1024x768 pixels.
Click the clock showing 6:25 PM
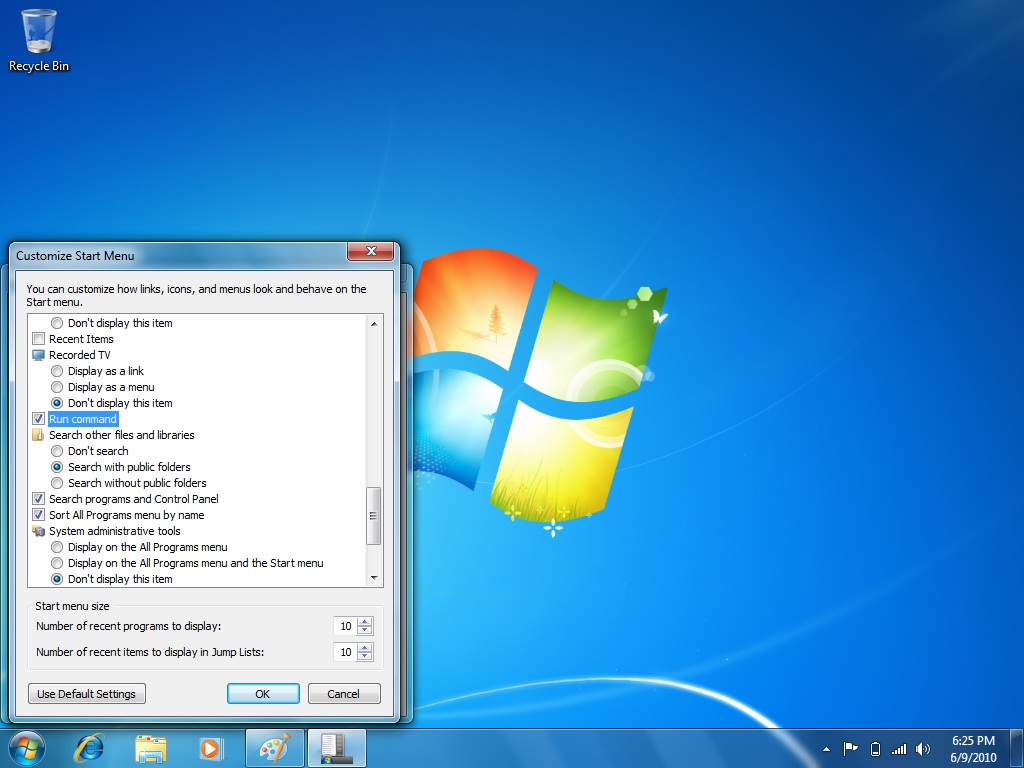pos(973,741)
